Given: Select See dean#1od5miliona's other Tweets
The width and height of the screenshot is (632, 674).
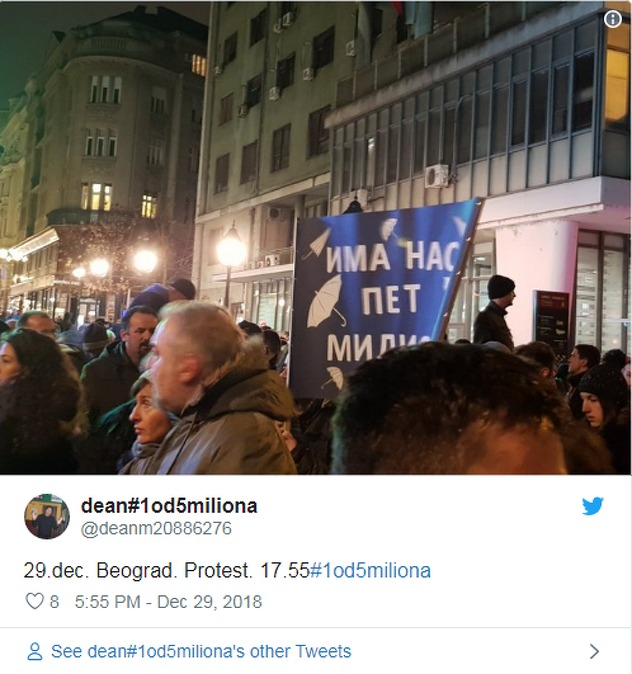Looking at the screenshot, I should (x=201, y=651).
